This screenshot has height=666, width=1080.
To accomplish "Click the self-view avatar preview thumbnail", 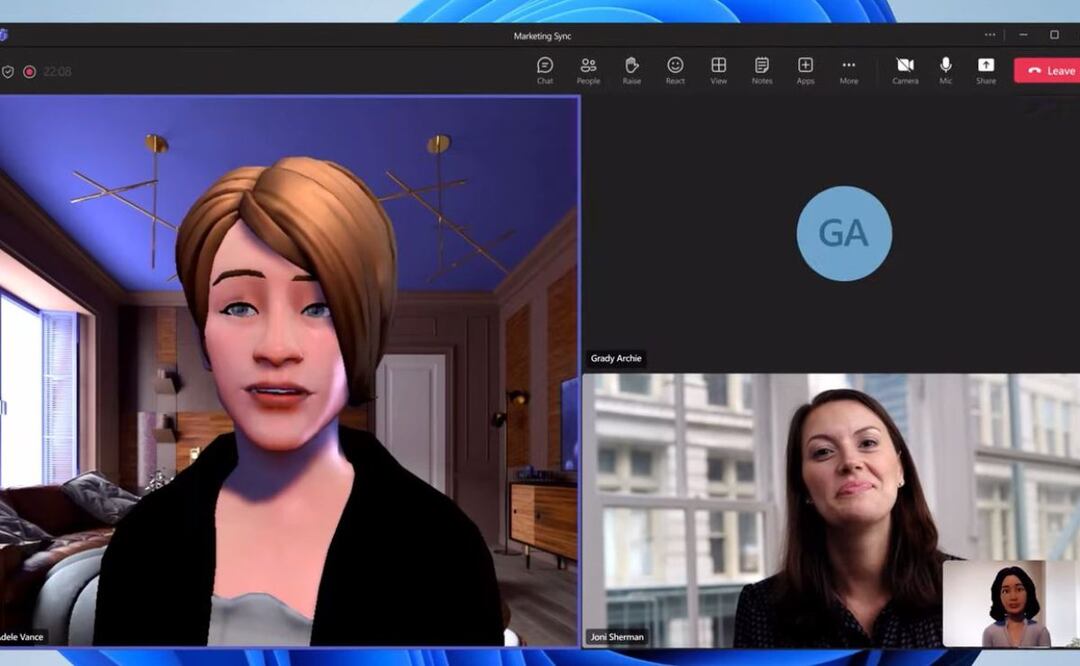I will pyautogui.click(x=1009, y=603).
